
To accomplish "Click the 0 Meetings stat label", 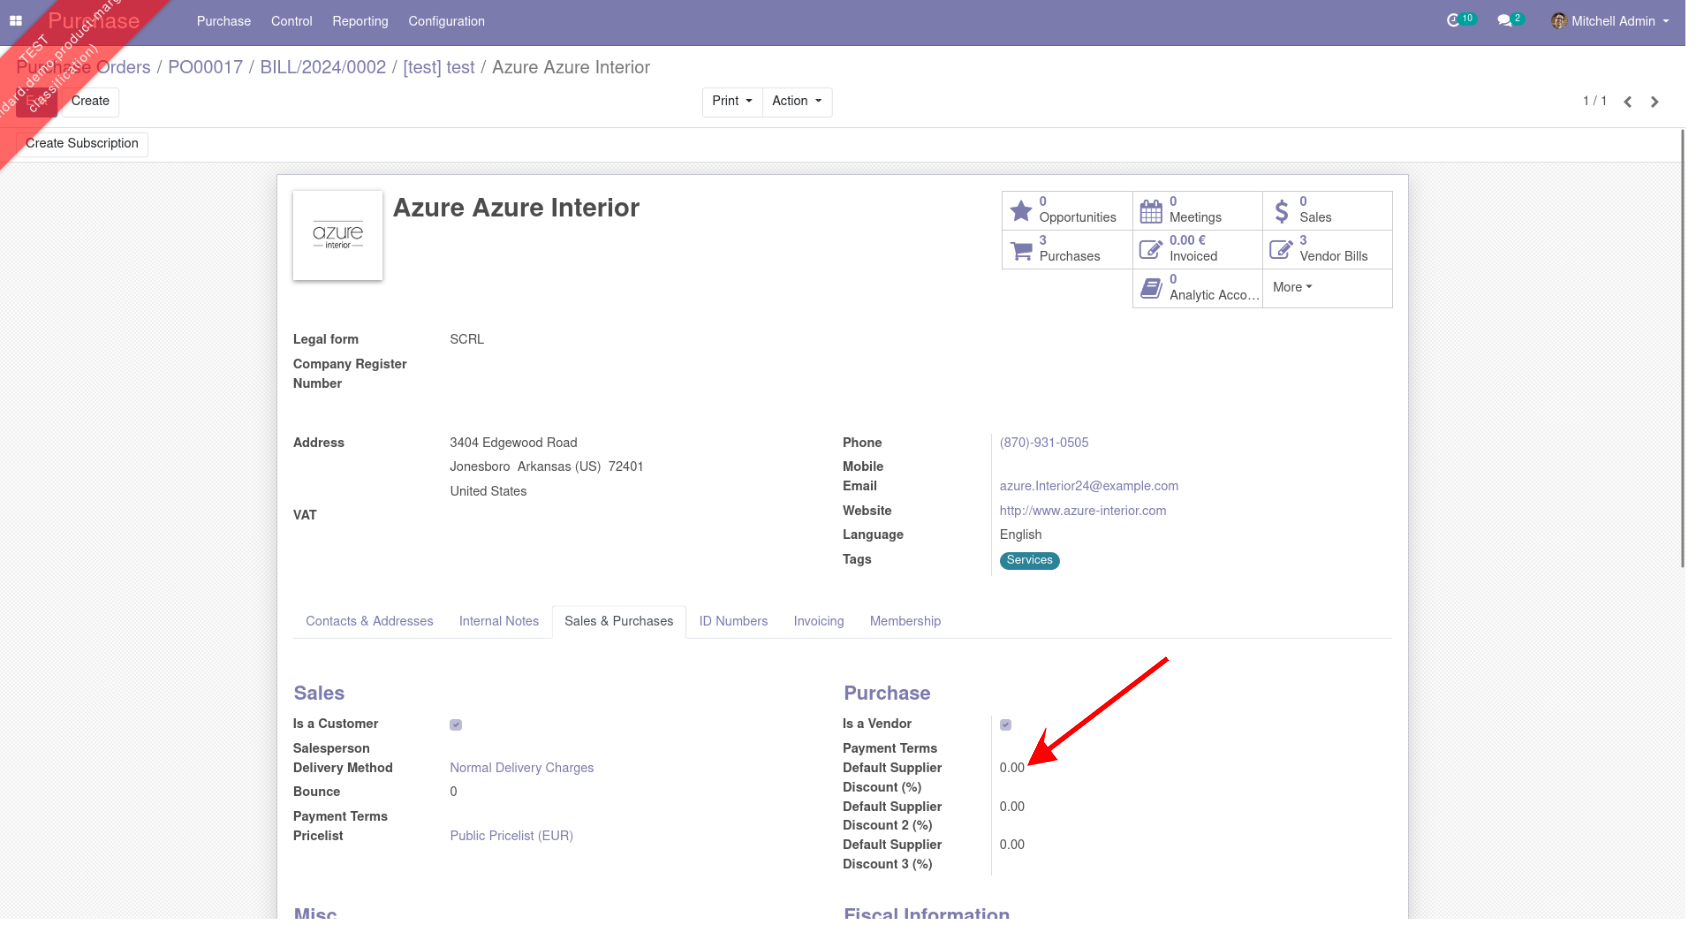I will [1195, 210].
